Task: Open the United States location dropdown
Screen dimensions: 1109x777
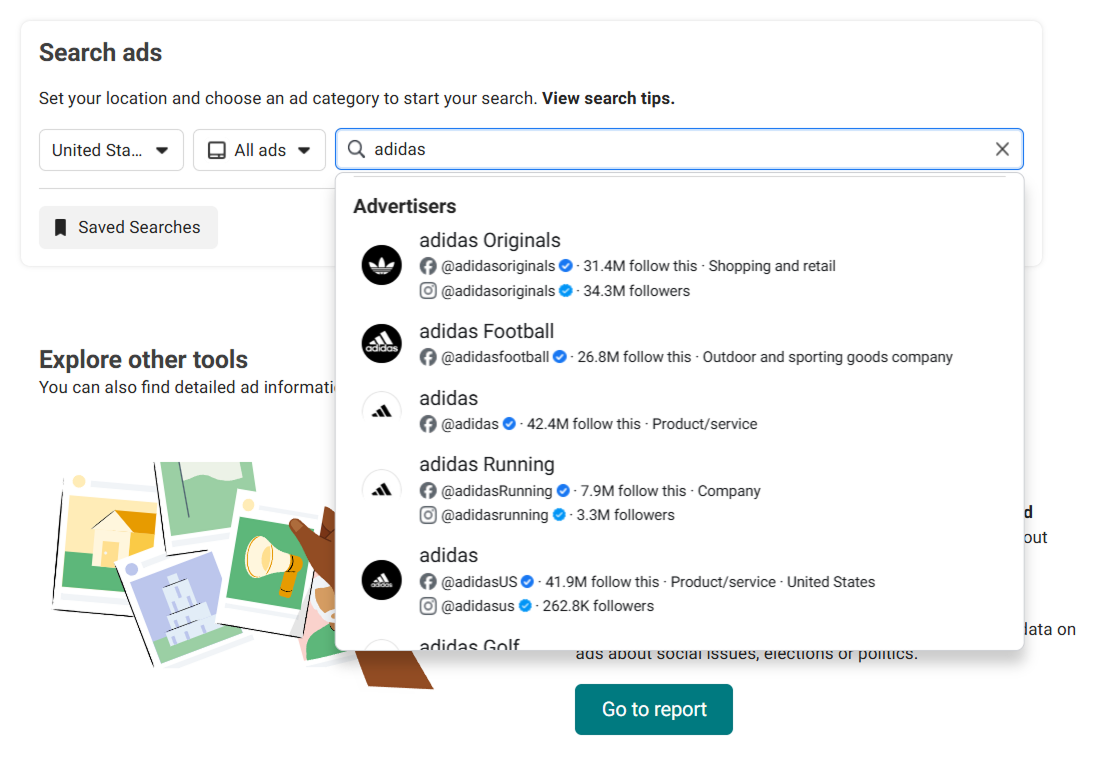Action: click(111, 150)
